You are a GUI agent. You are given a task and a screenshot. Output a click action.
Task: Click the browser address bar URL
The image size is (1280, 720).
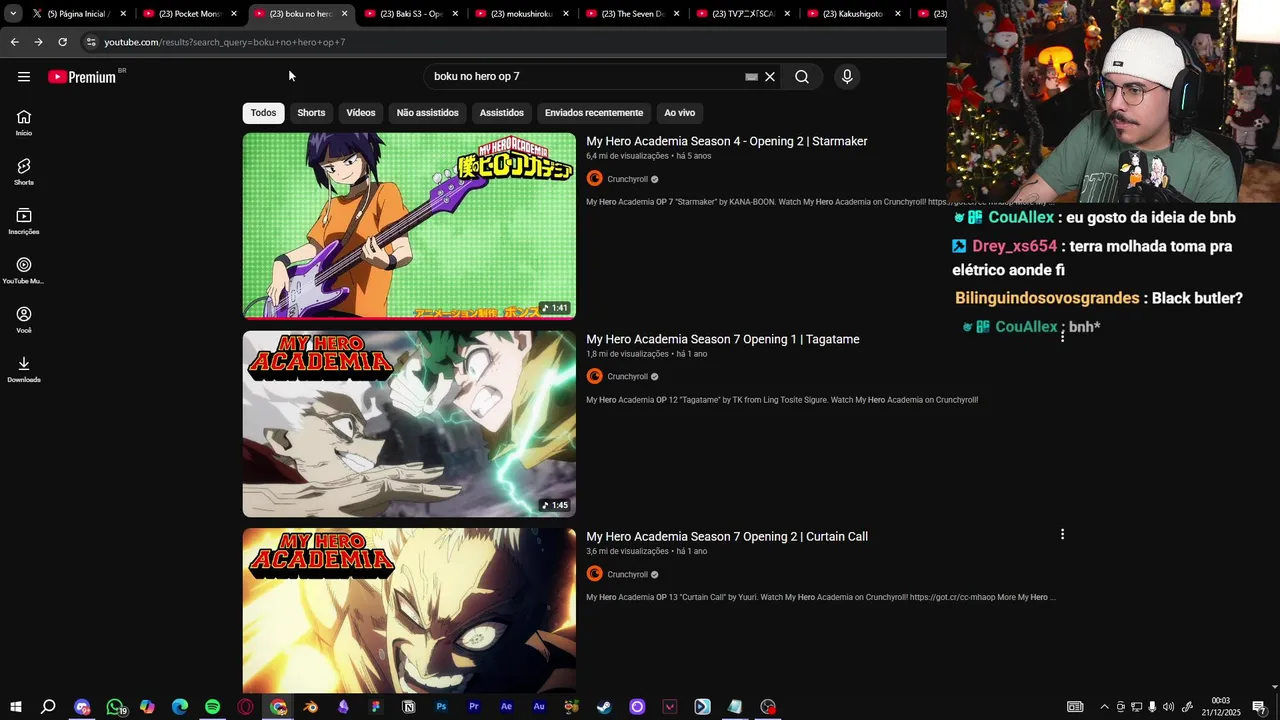click(225, 42)
